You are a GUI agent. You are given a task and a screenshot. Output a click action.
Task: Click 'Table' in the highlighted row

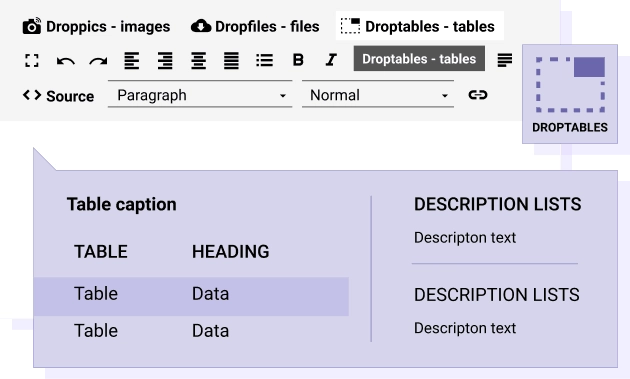96,294
